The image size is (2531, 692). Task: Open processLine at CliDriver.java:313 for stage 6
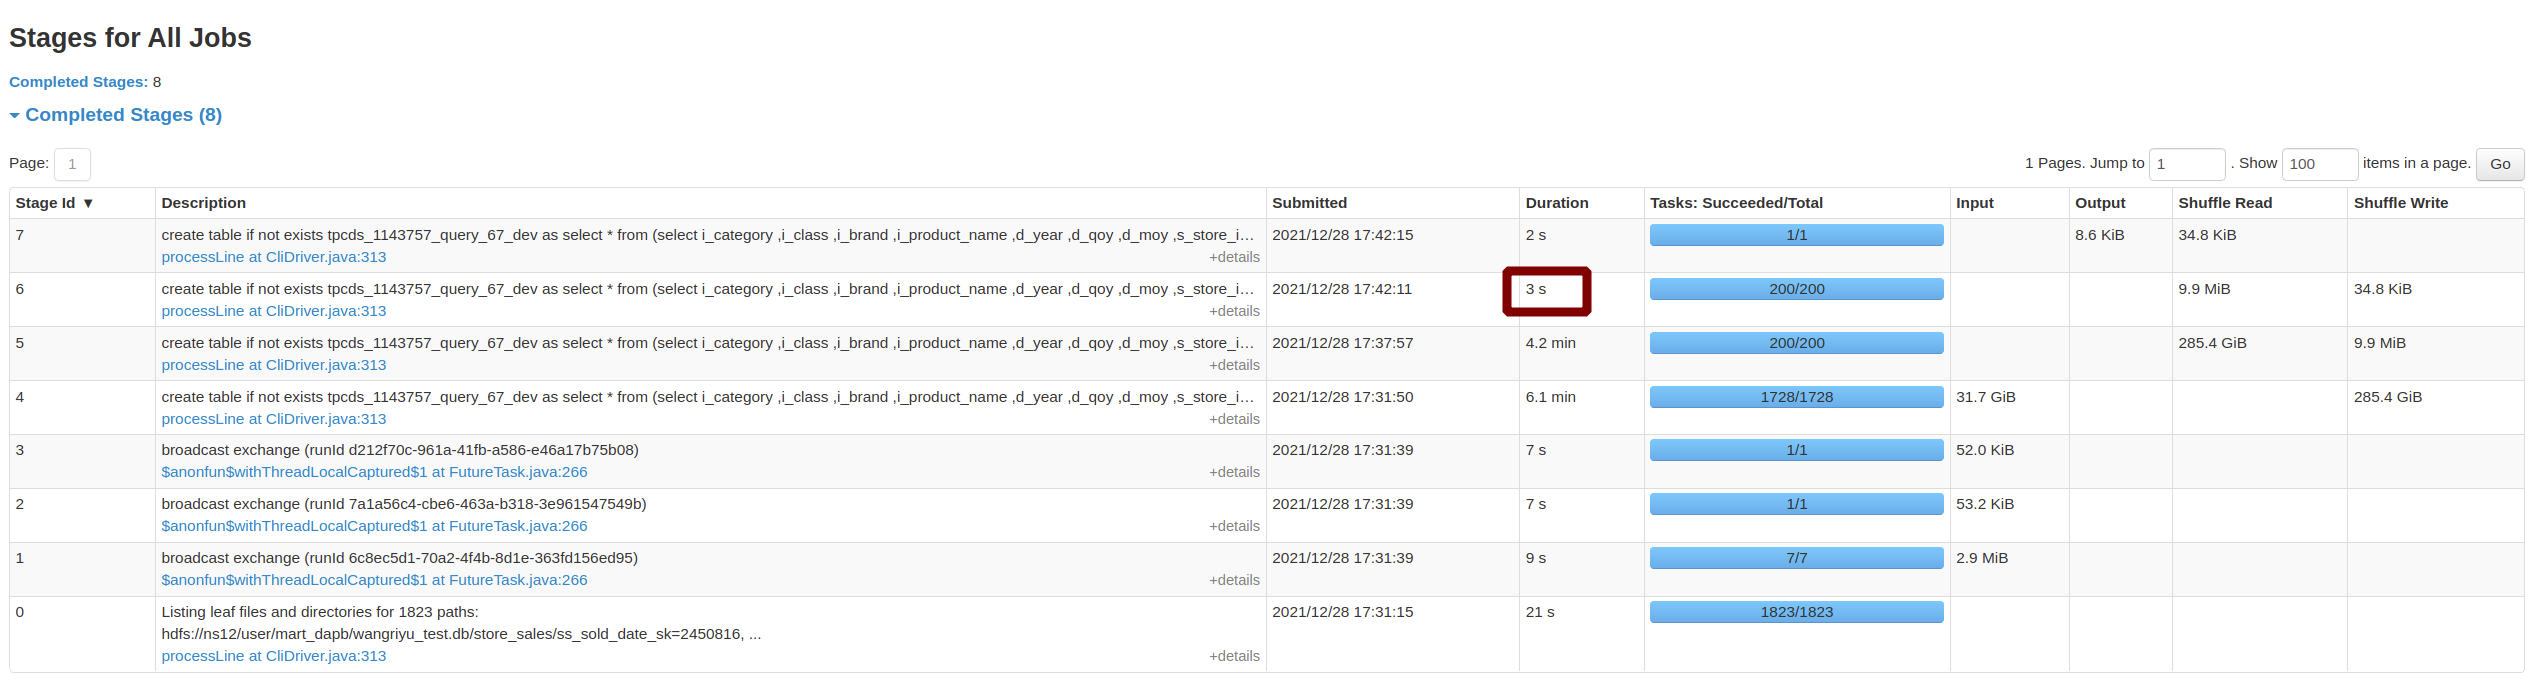coord(274,311)
